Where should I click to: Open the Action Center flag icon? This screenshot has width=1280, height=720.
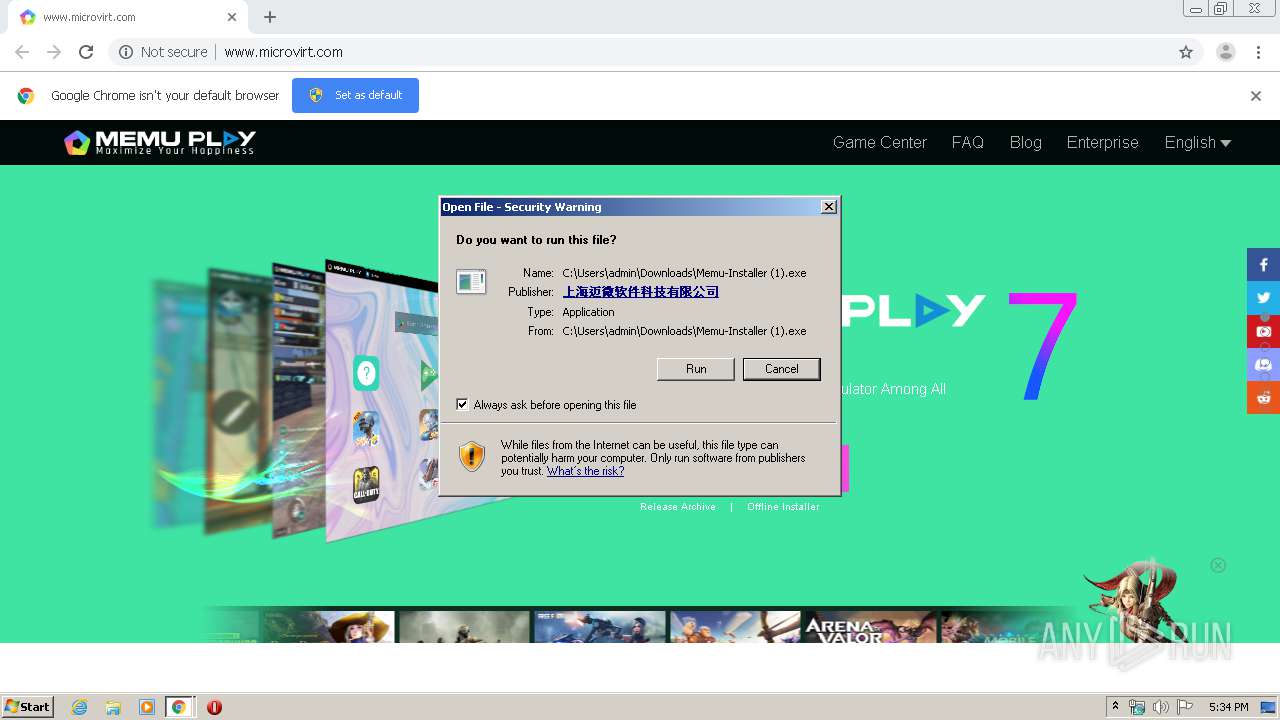coord(1185,707)
